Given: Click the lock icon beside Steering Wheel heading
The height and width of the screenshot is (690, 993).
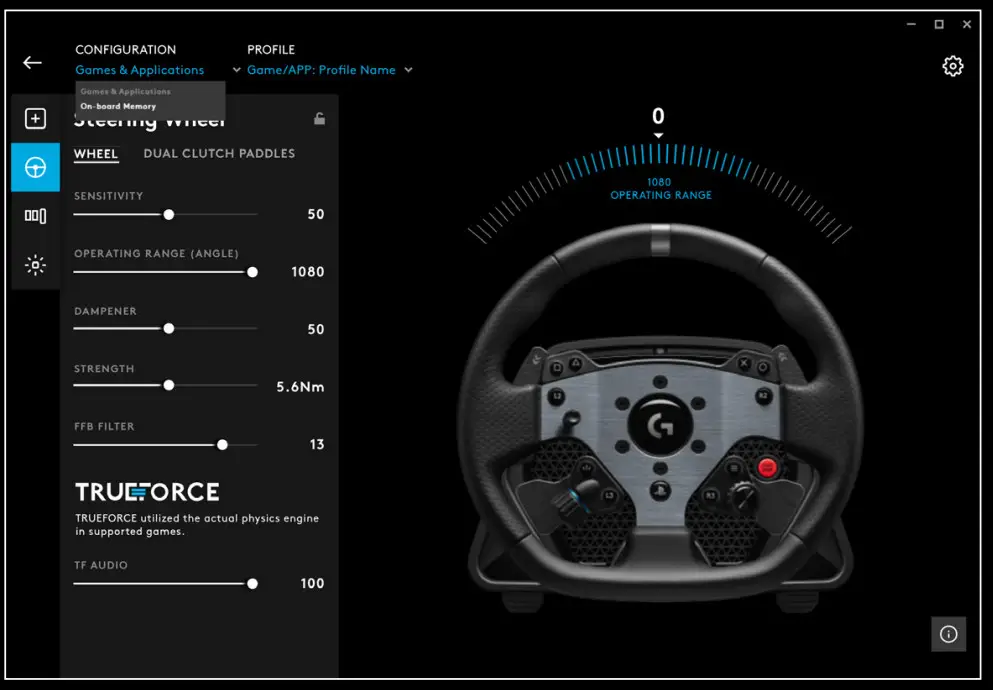Looking at the screenshot, I should [x=319, y=117].
